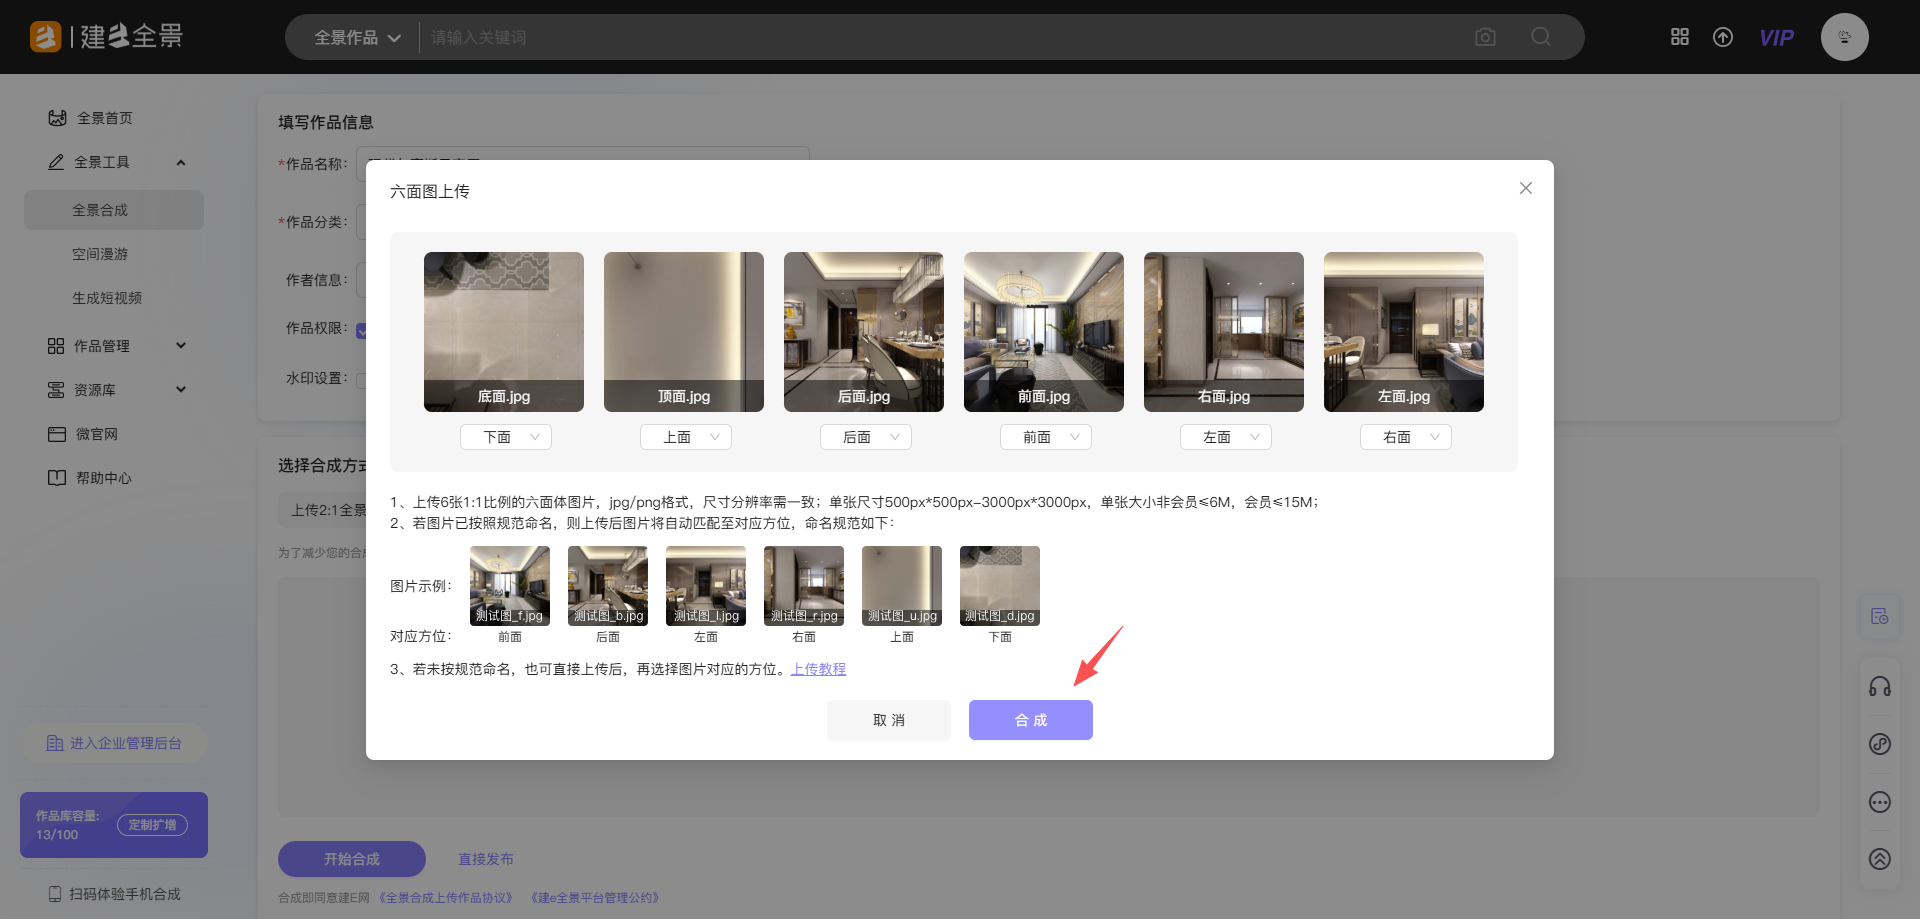
Task: Close the 六面图上传 dialog
Action: [x=1525, y=188]
